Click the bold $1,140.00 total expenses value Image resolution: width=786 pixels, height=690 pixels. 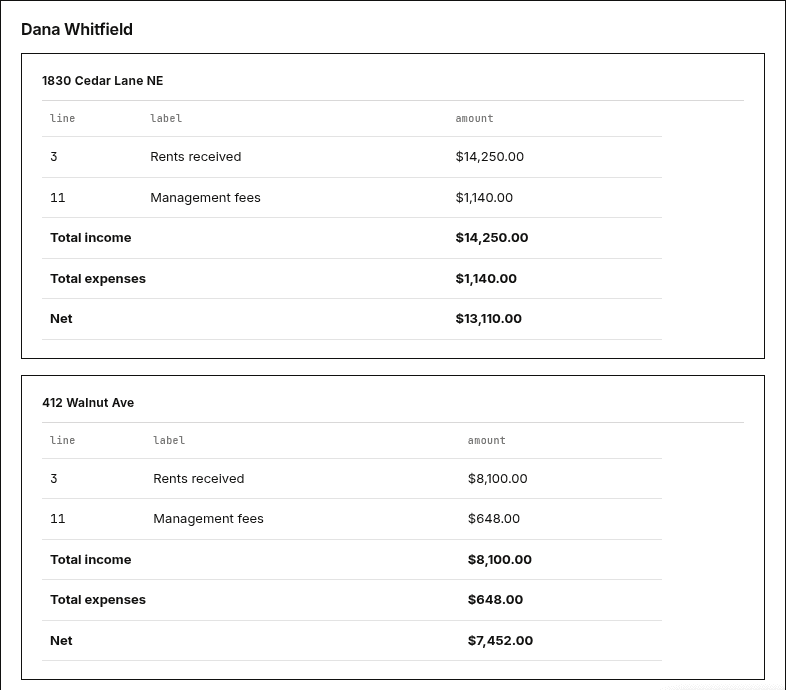pos(486,279)
